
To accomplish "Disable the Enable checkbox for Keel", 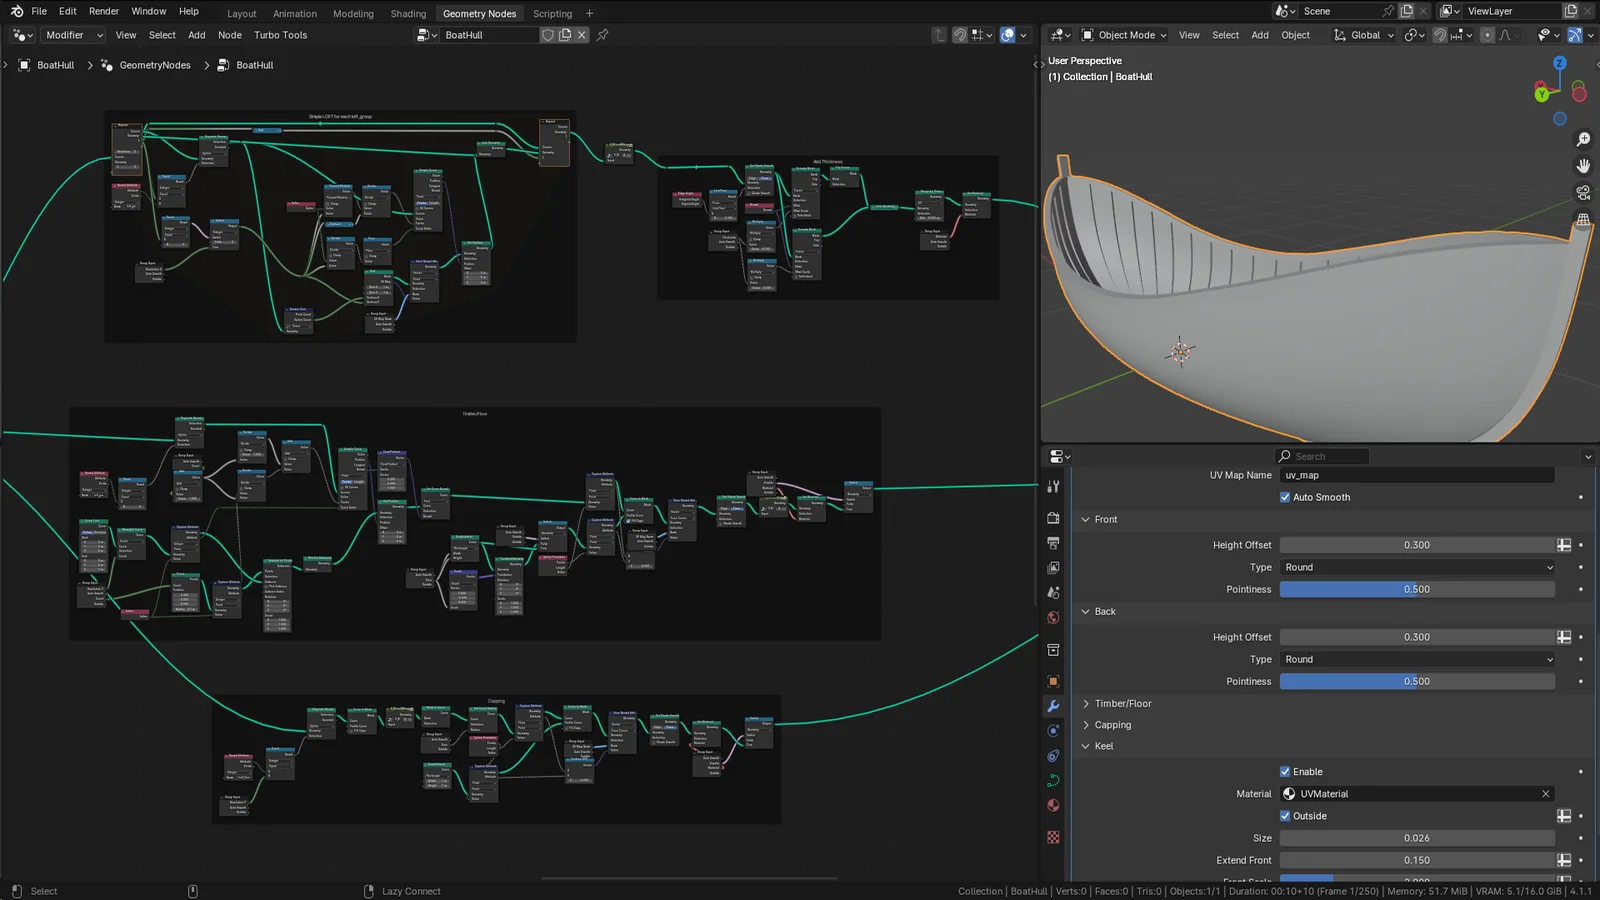I will [1285, 771].
